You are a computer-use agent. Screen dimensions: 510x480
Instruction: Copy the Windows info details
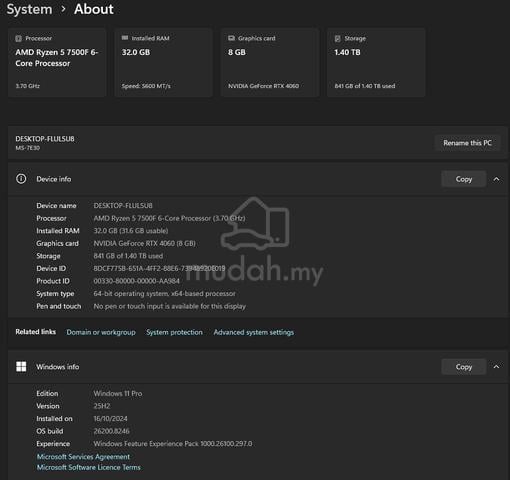[464, 367]
